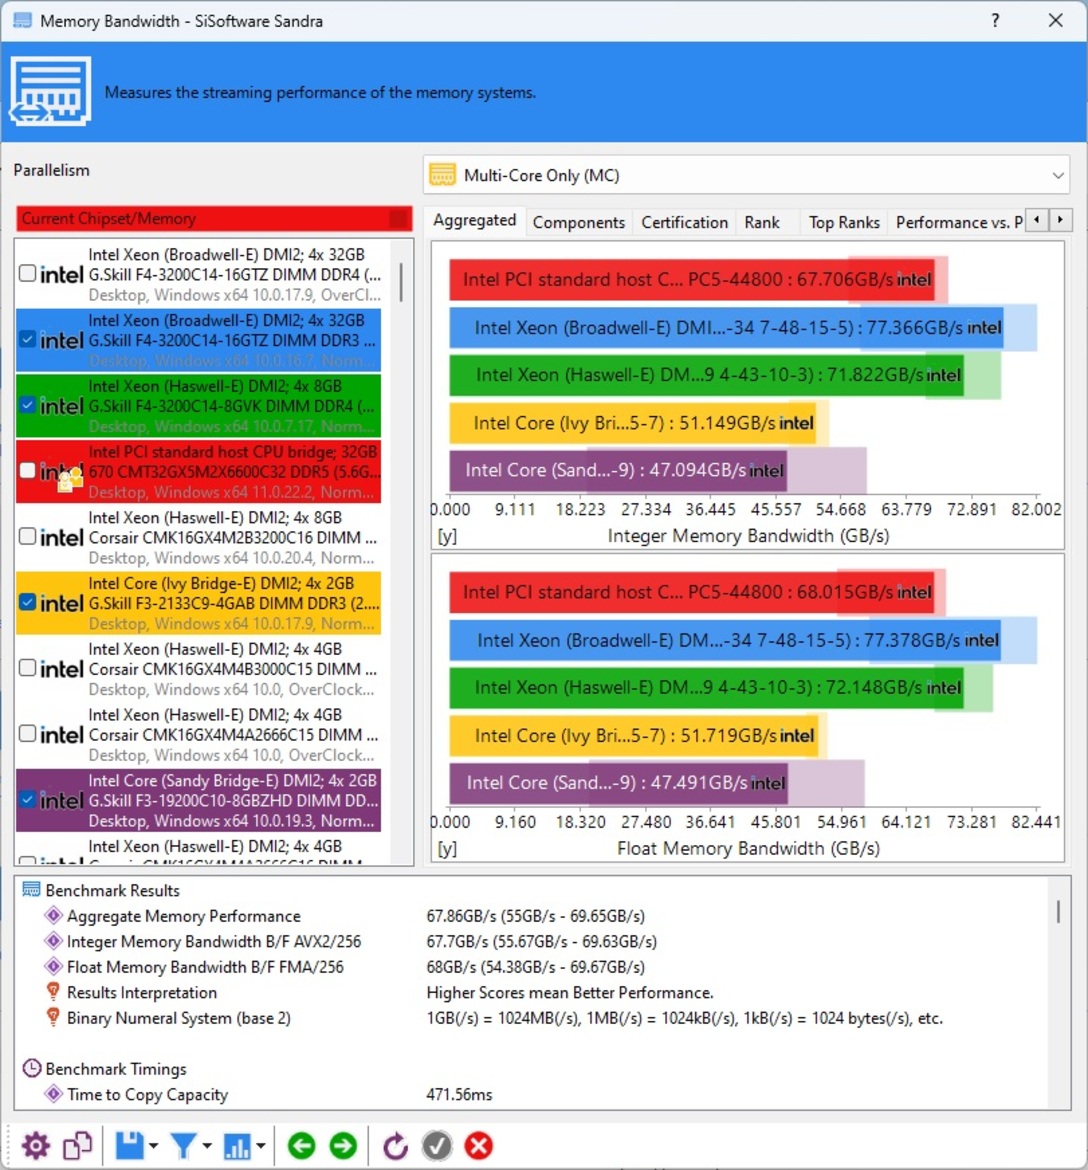
Task: Click the green 71.822GB/s Haswell-E bar
Action: (x=706, y=375)
